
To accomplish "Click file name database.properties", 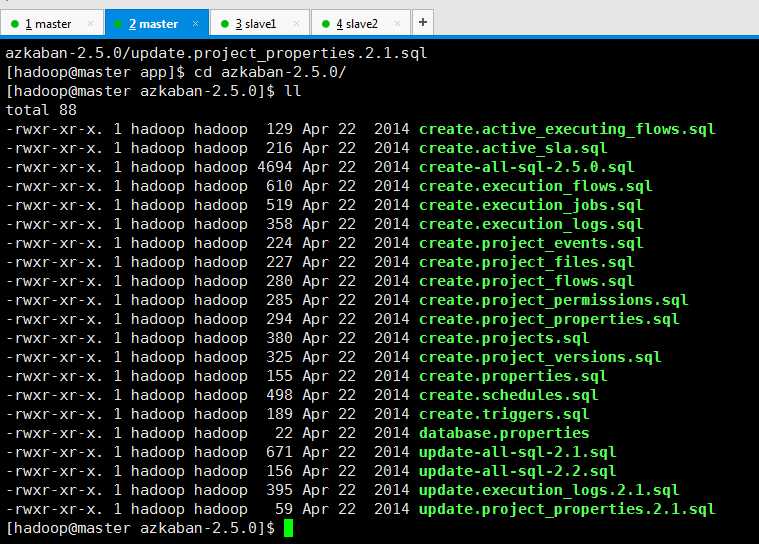I will tap(504, 433).
